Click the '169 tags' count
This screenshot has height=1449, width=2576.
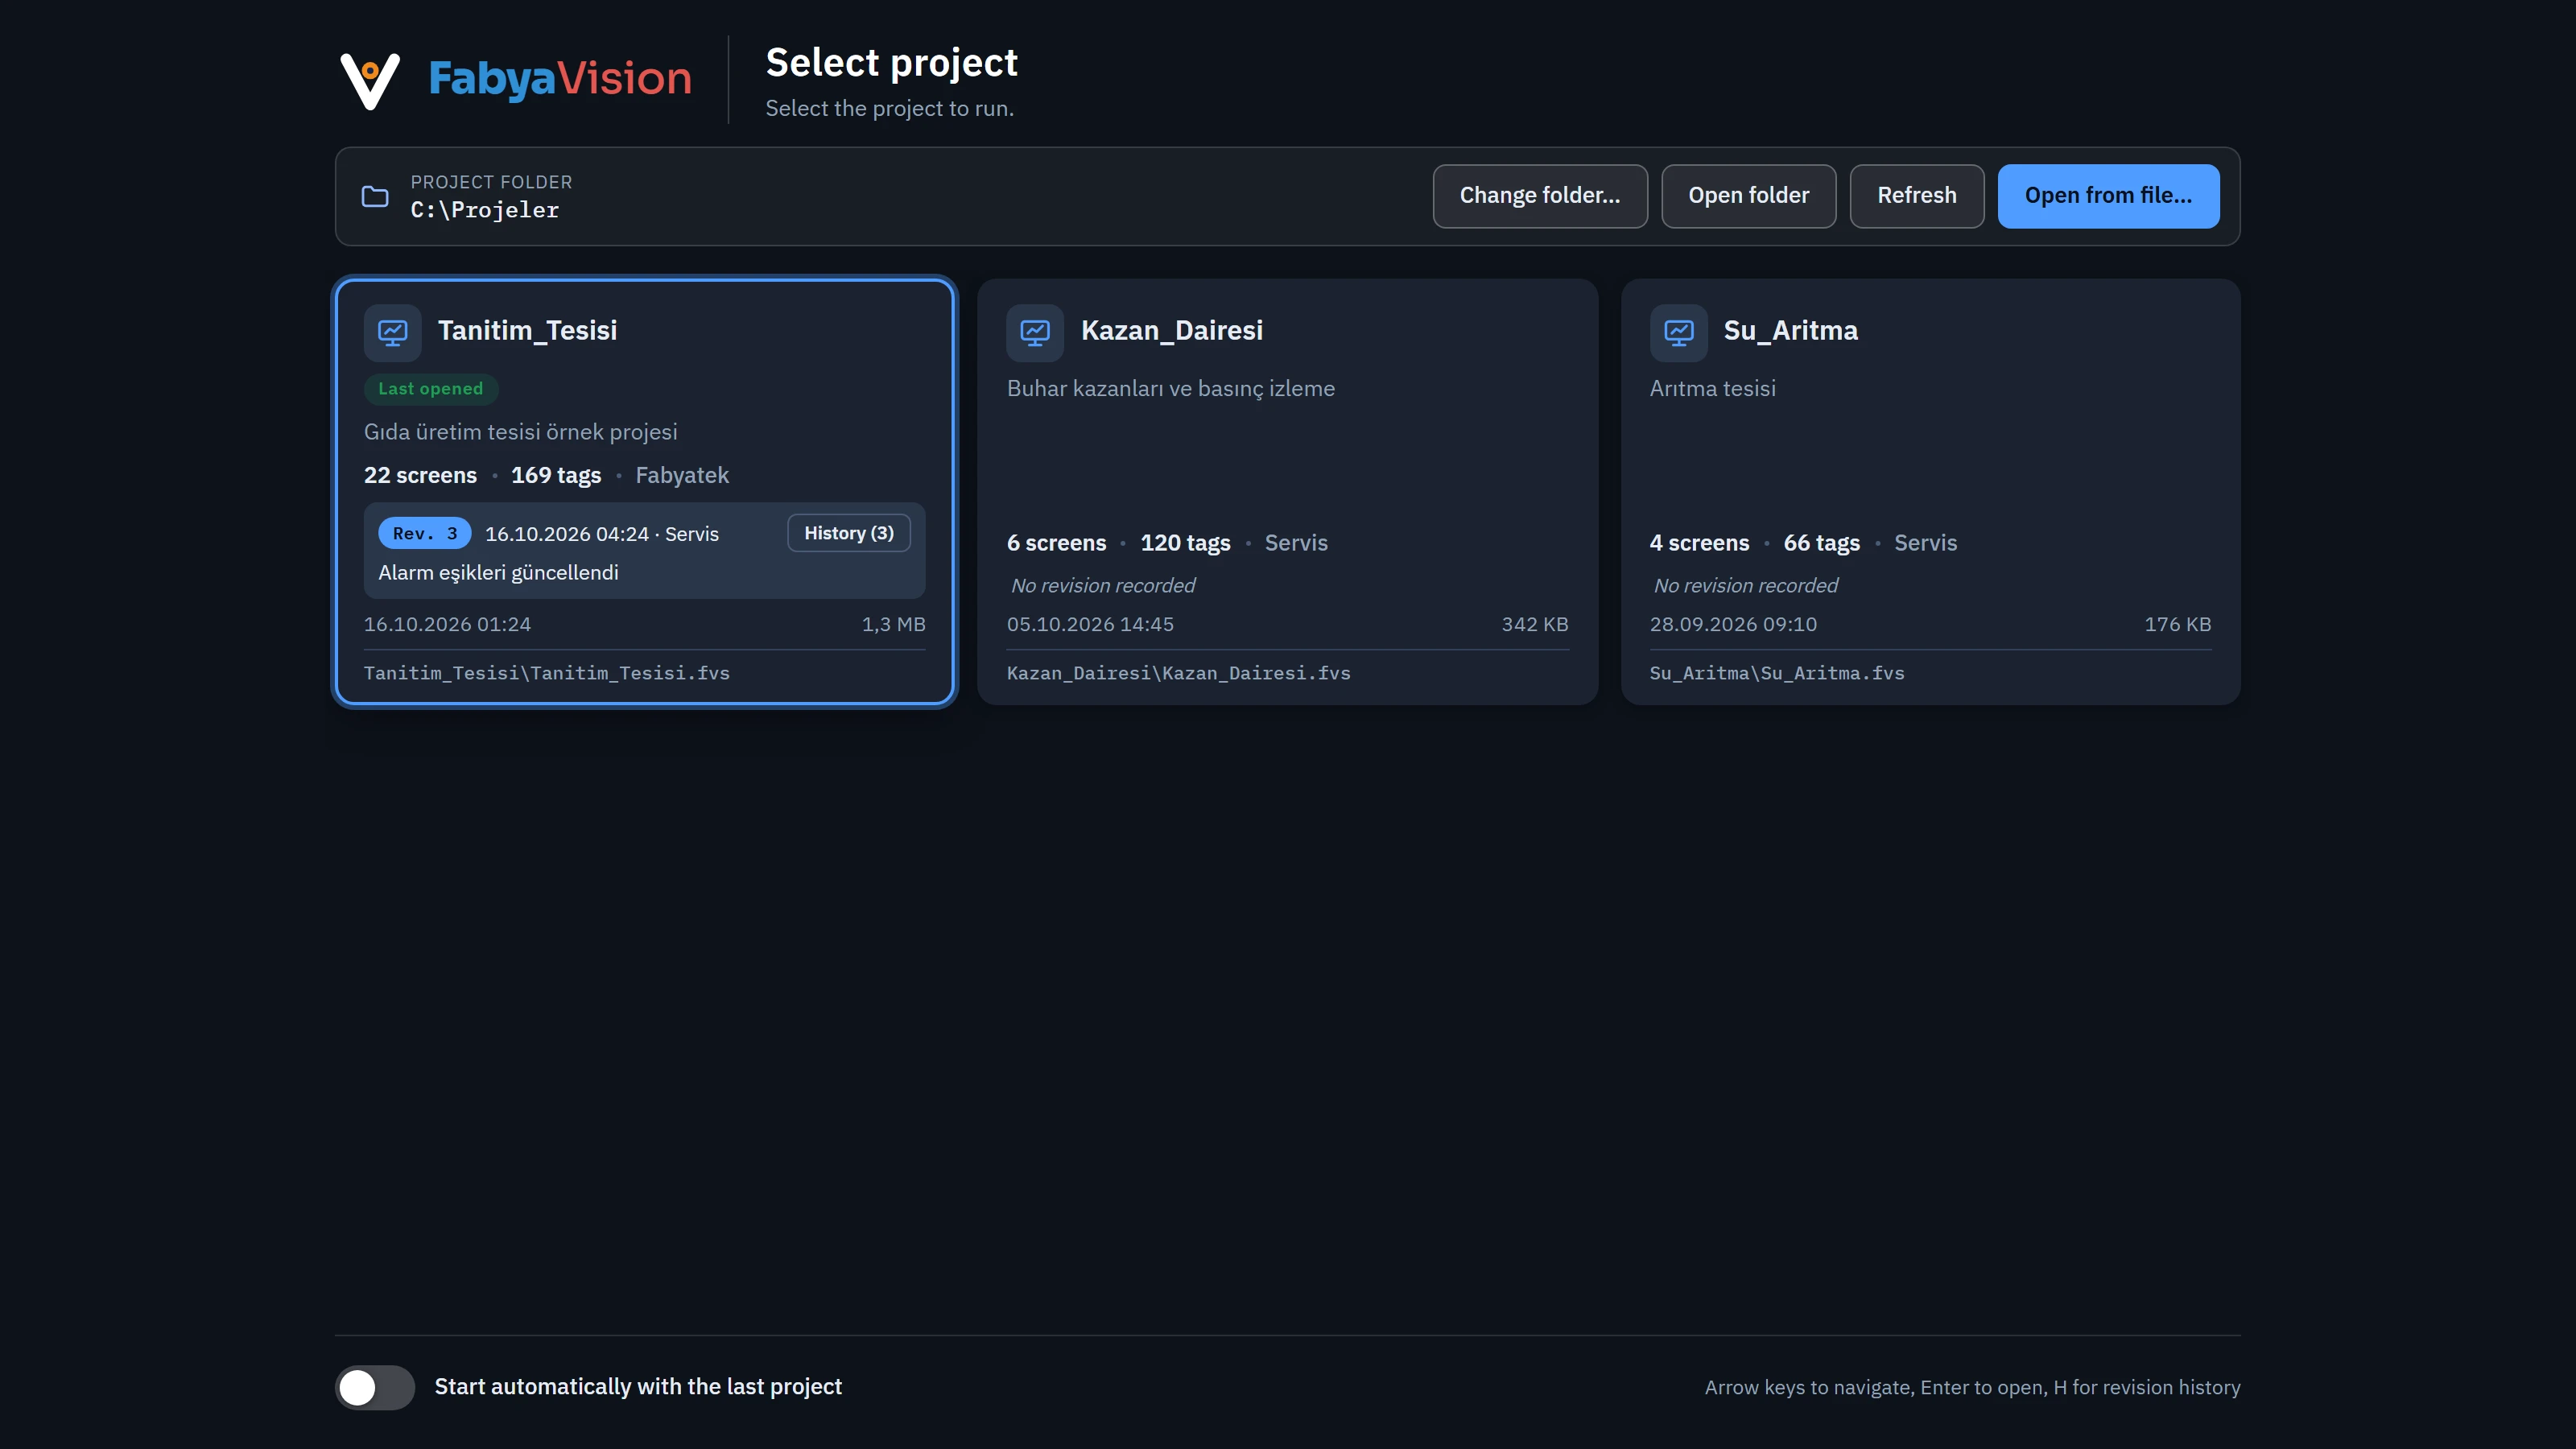pyautogui.click(x=556, y=476)
